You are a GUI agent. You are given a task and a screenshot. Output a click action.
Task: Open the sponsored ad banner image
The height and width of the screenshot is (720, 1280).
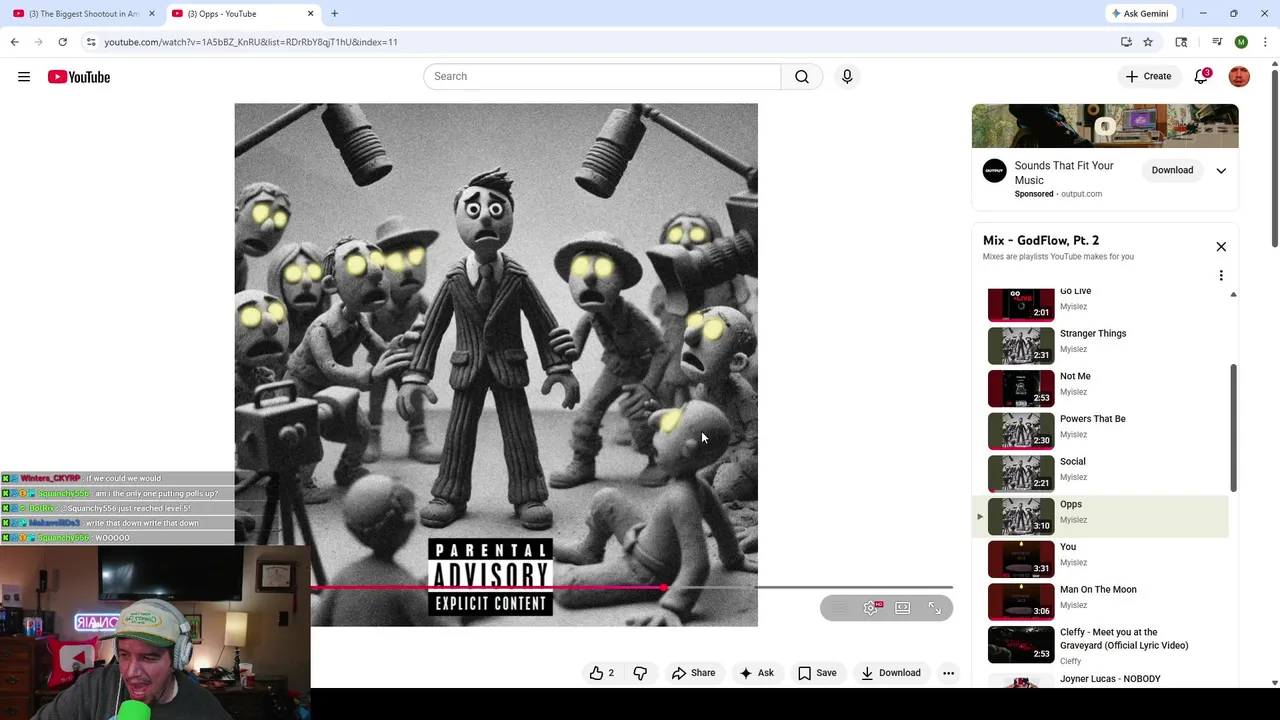(x=1105, y=126)
